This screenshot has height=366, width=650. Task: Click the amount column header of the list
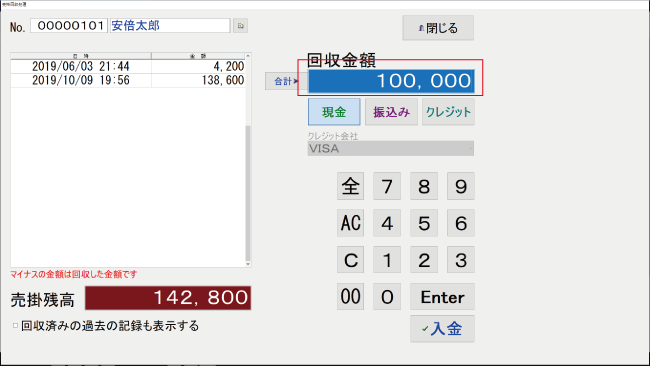click(x=198, y=56)
